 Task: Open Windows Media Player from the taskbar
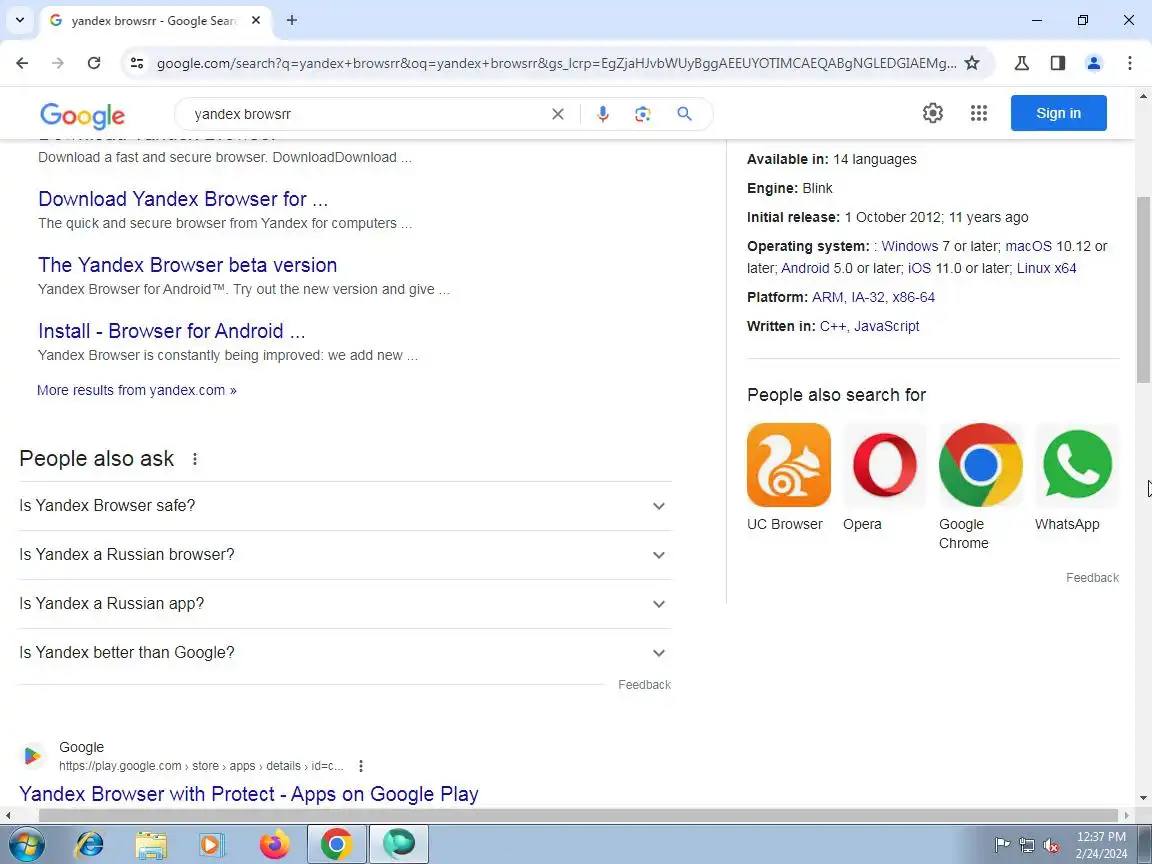tap(212, 845)
